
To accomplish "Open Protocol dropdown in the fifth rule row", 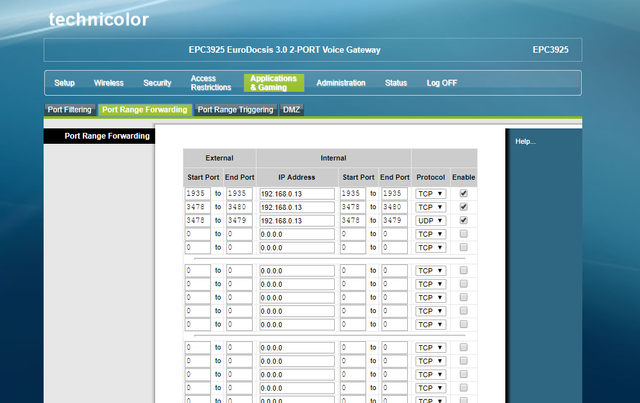I will pyautogui.click(x=431, y=248).
